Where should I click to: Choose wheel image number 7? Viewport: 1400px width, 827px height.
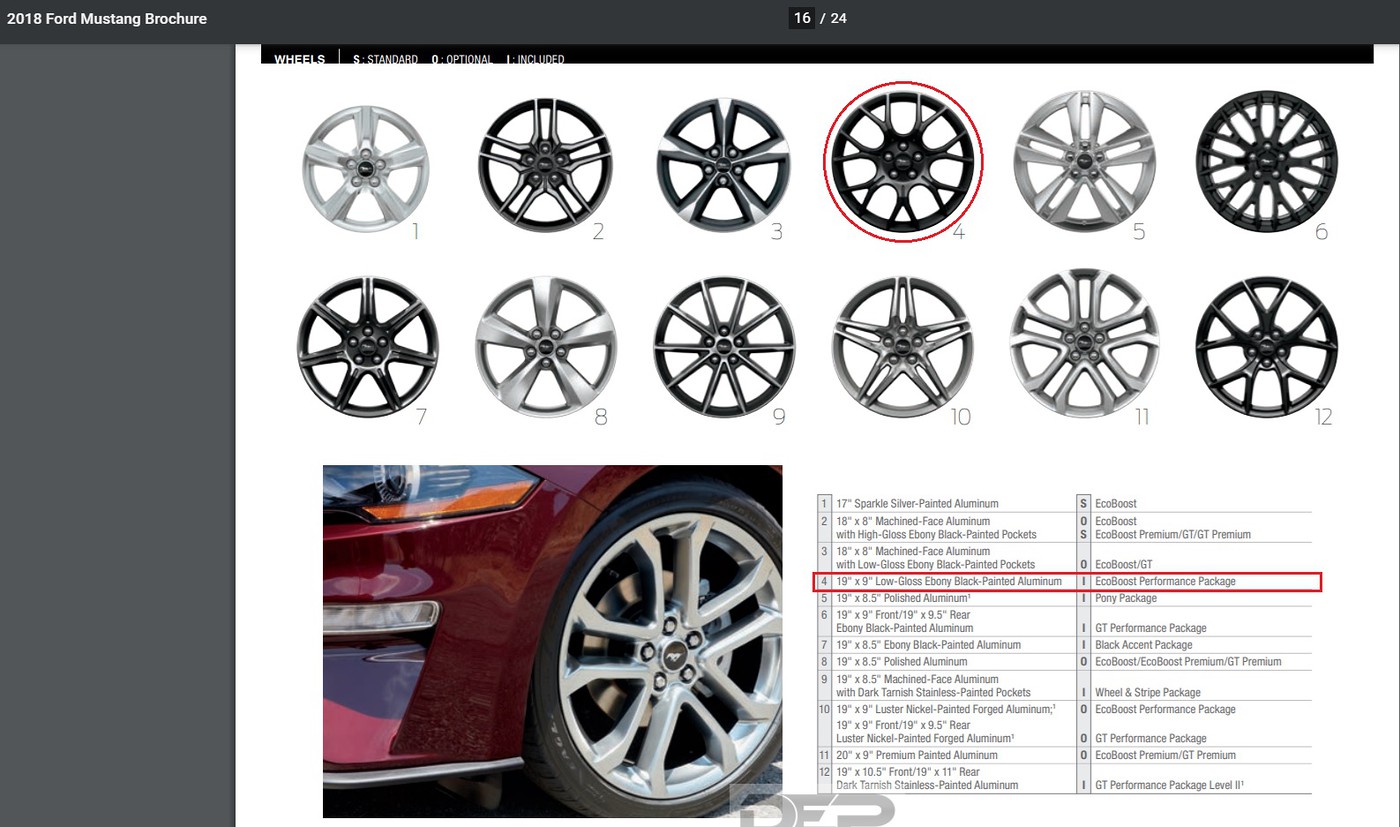tap(367, 346)
